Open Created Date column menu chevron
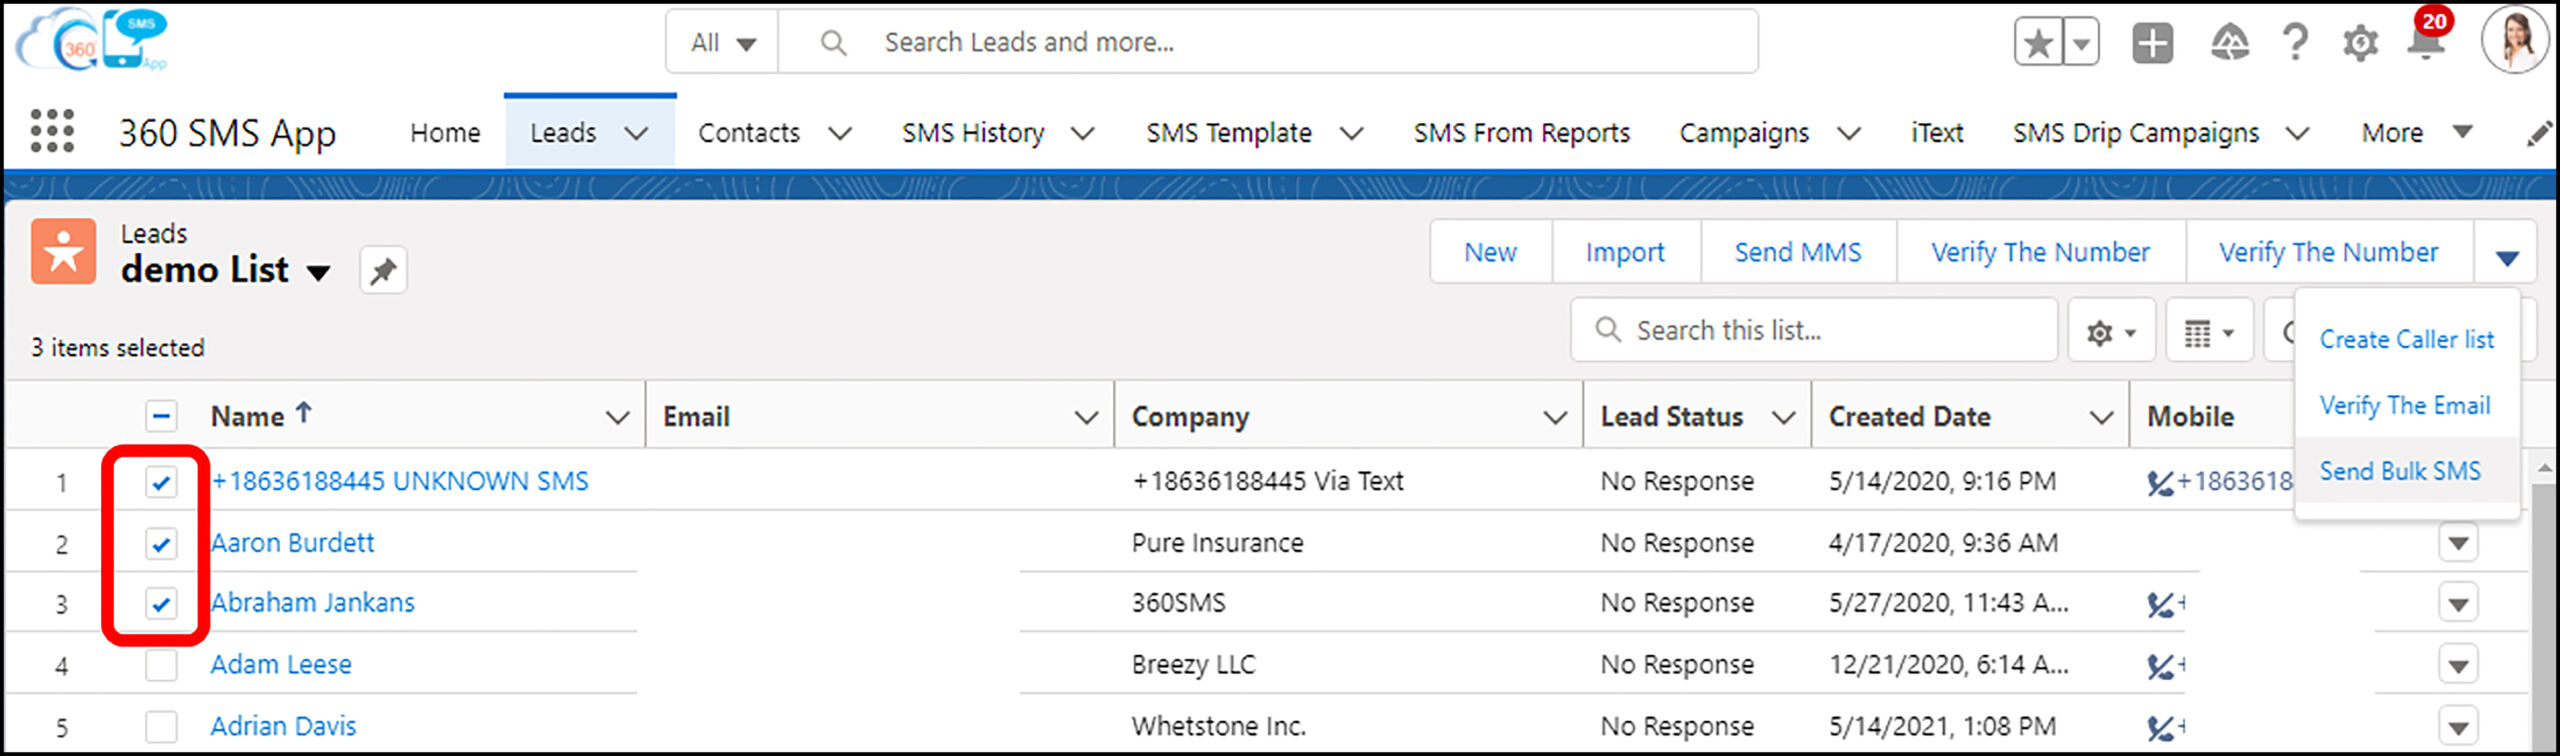The height and width of the screenshot is (756, 2560). (2102, 417)
